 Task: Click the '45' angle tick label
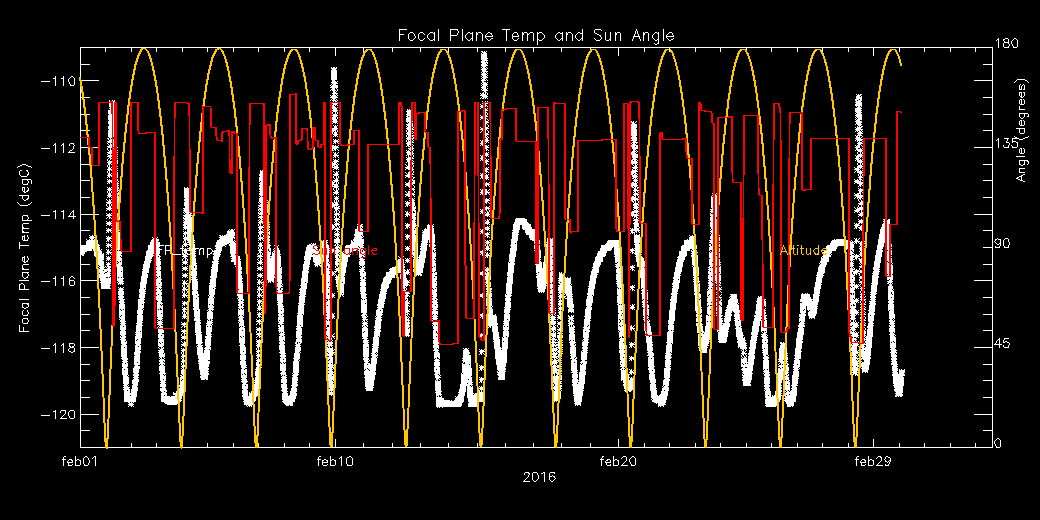1002,344
